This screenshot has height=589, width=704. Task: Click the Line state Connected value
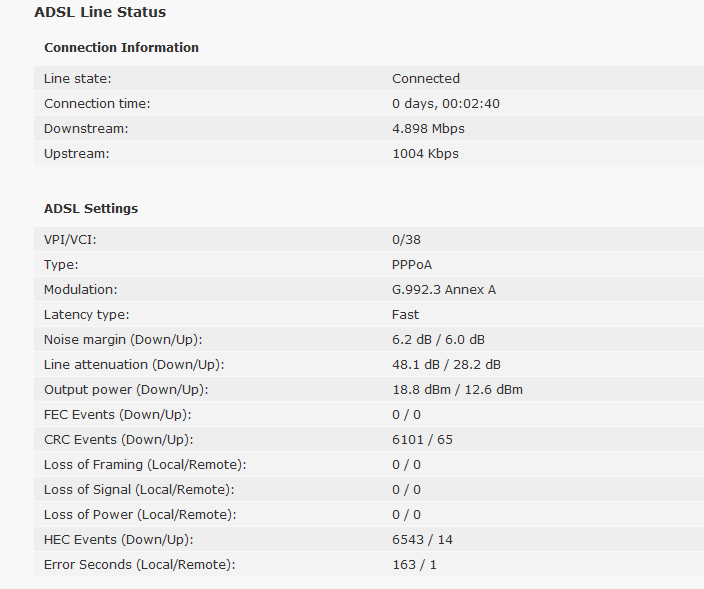pos(426,79)
